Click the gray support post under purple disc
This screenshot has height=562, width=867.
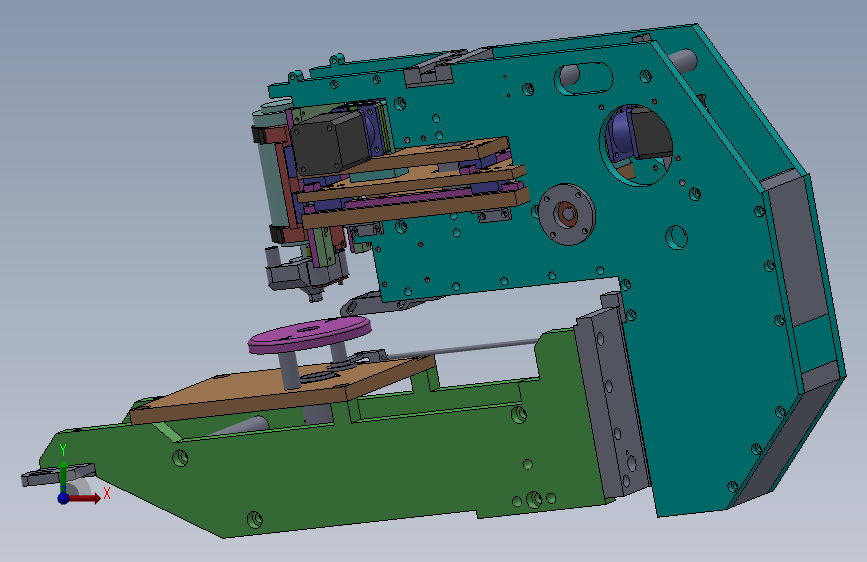[x=289, y=370]
